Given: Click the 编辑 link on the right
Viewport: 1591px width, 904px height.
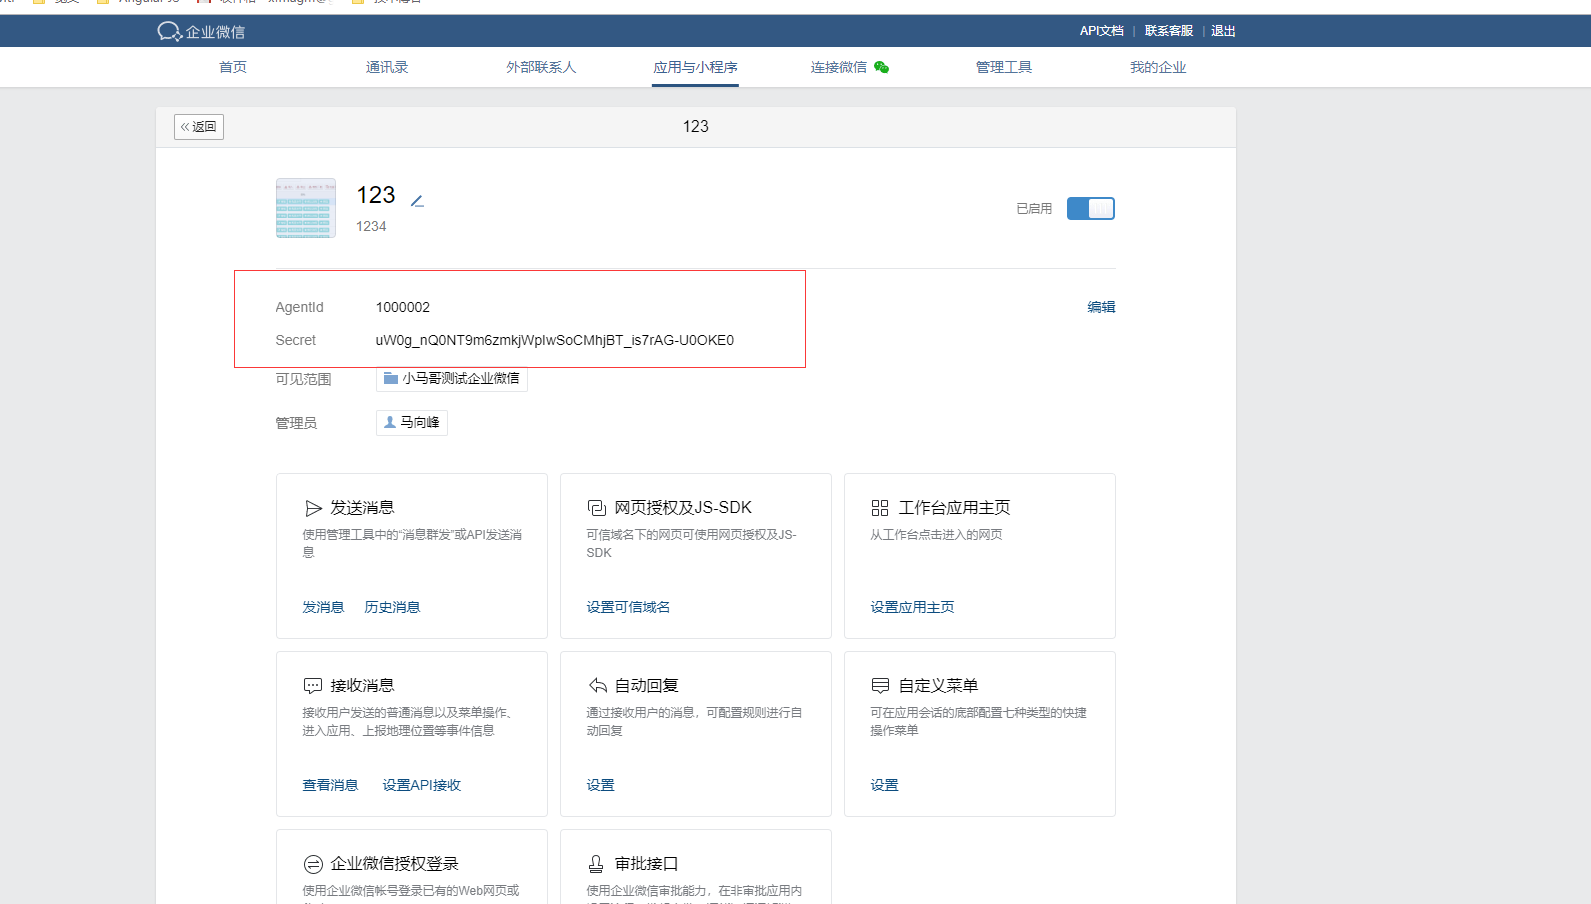Looking at the screenshot, I should pyautogui.click(x=1101, y=307).
